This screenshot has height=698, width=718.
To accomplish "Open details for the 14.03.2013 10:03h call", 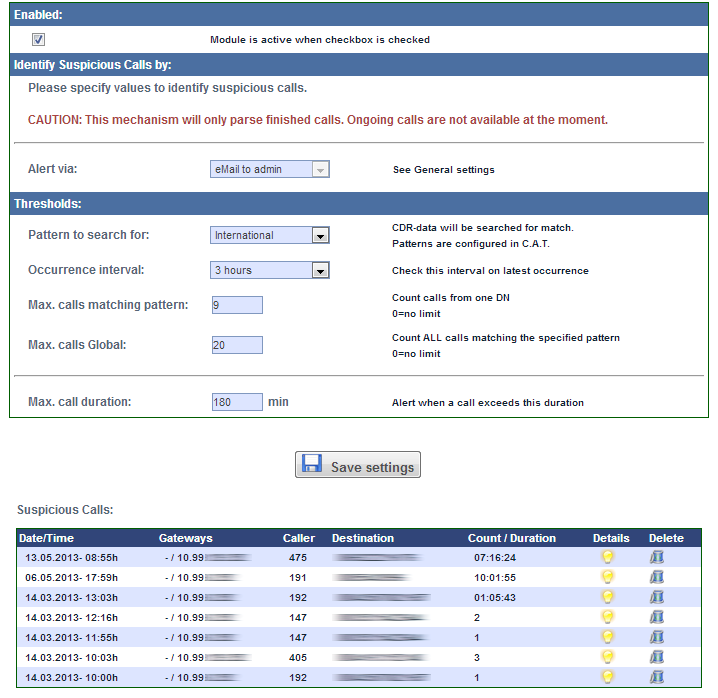I will [607, 657].
